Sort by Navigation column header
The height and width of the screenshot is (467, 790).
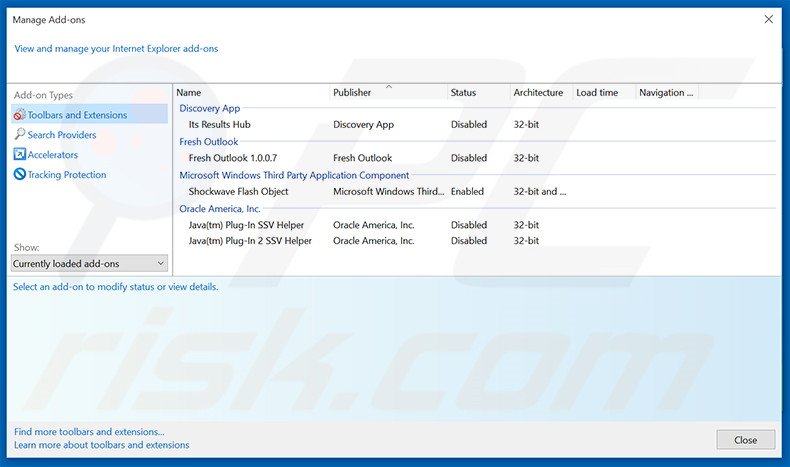coord(667,92)
